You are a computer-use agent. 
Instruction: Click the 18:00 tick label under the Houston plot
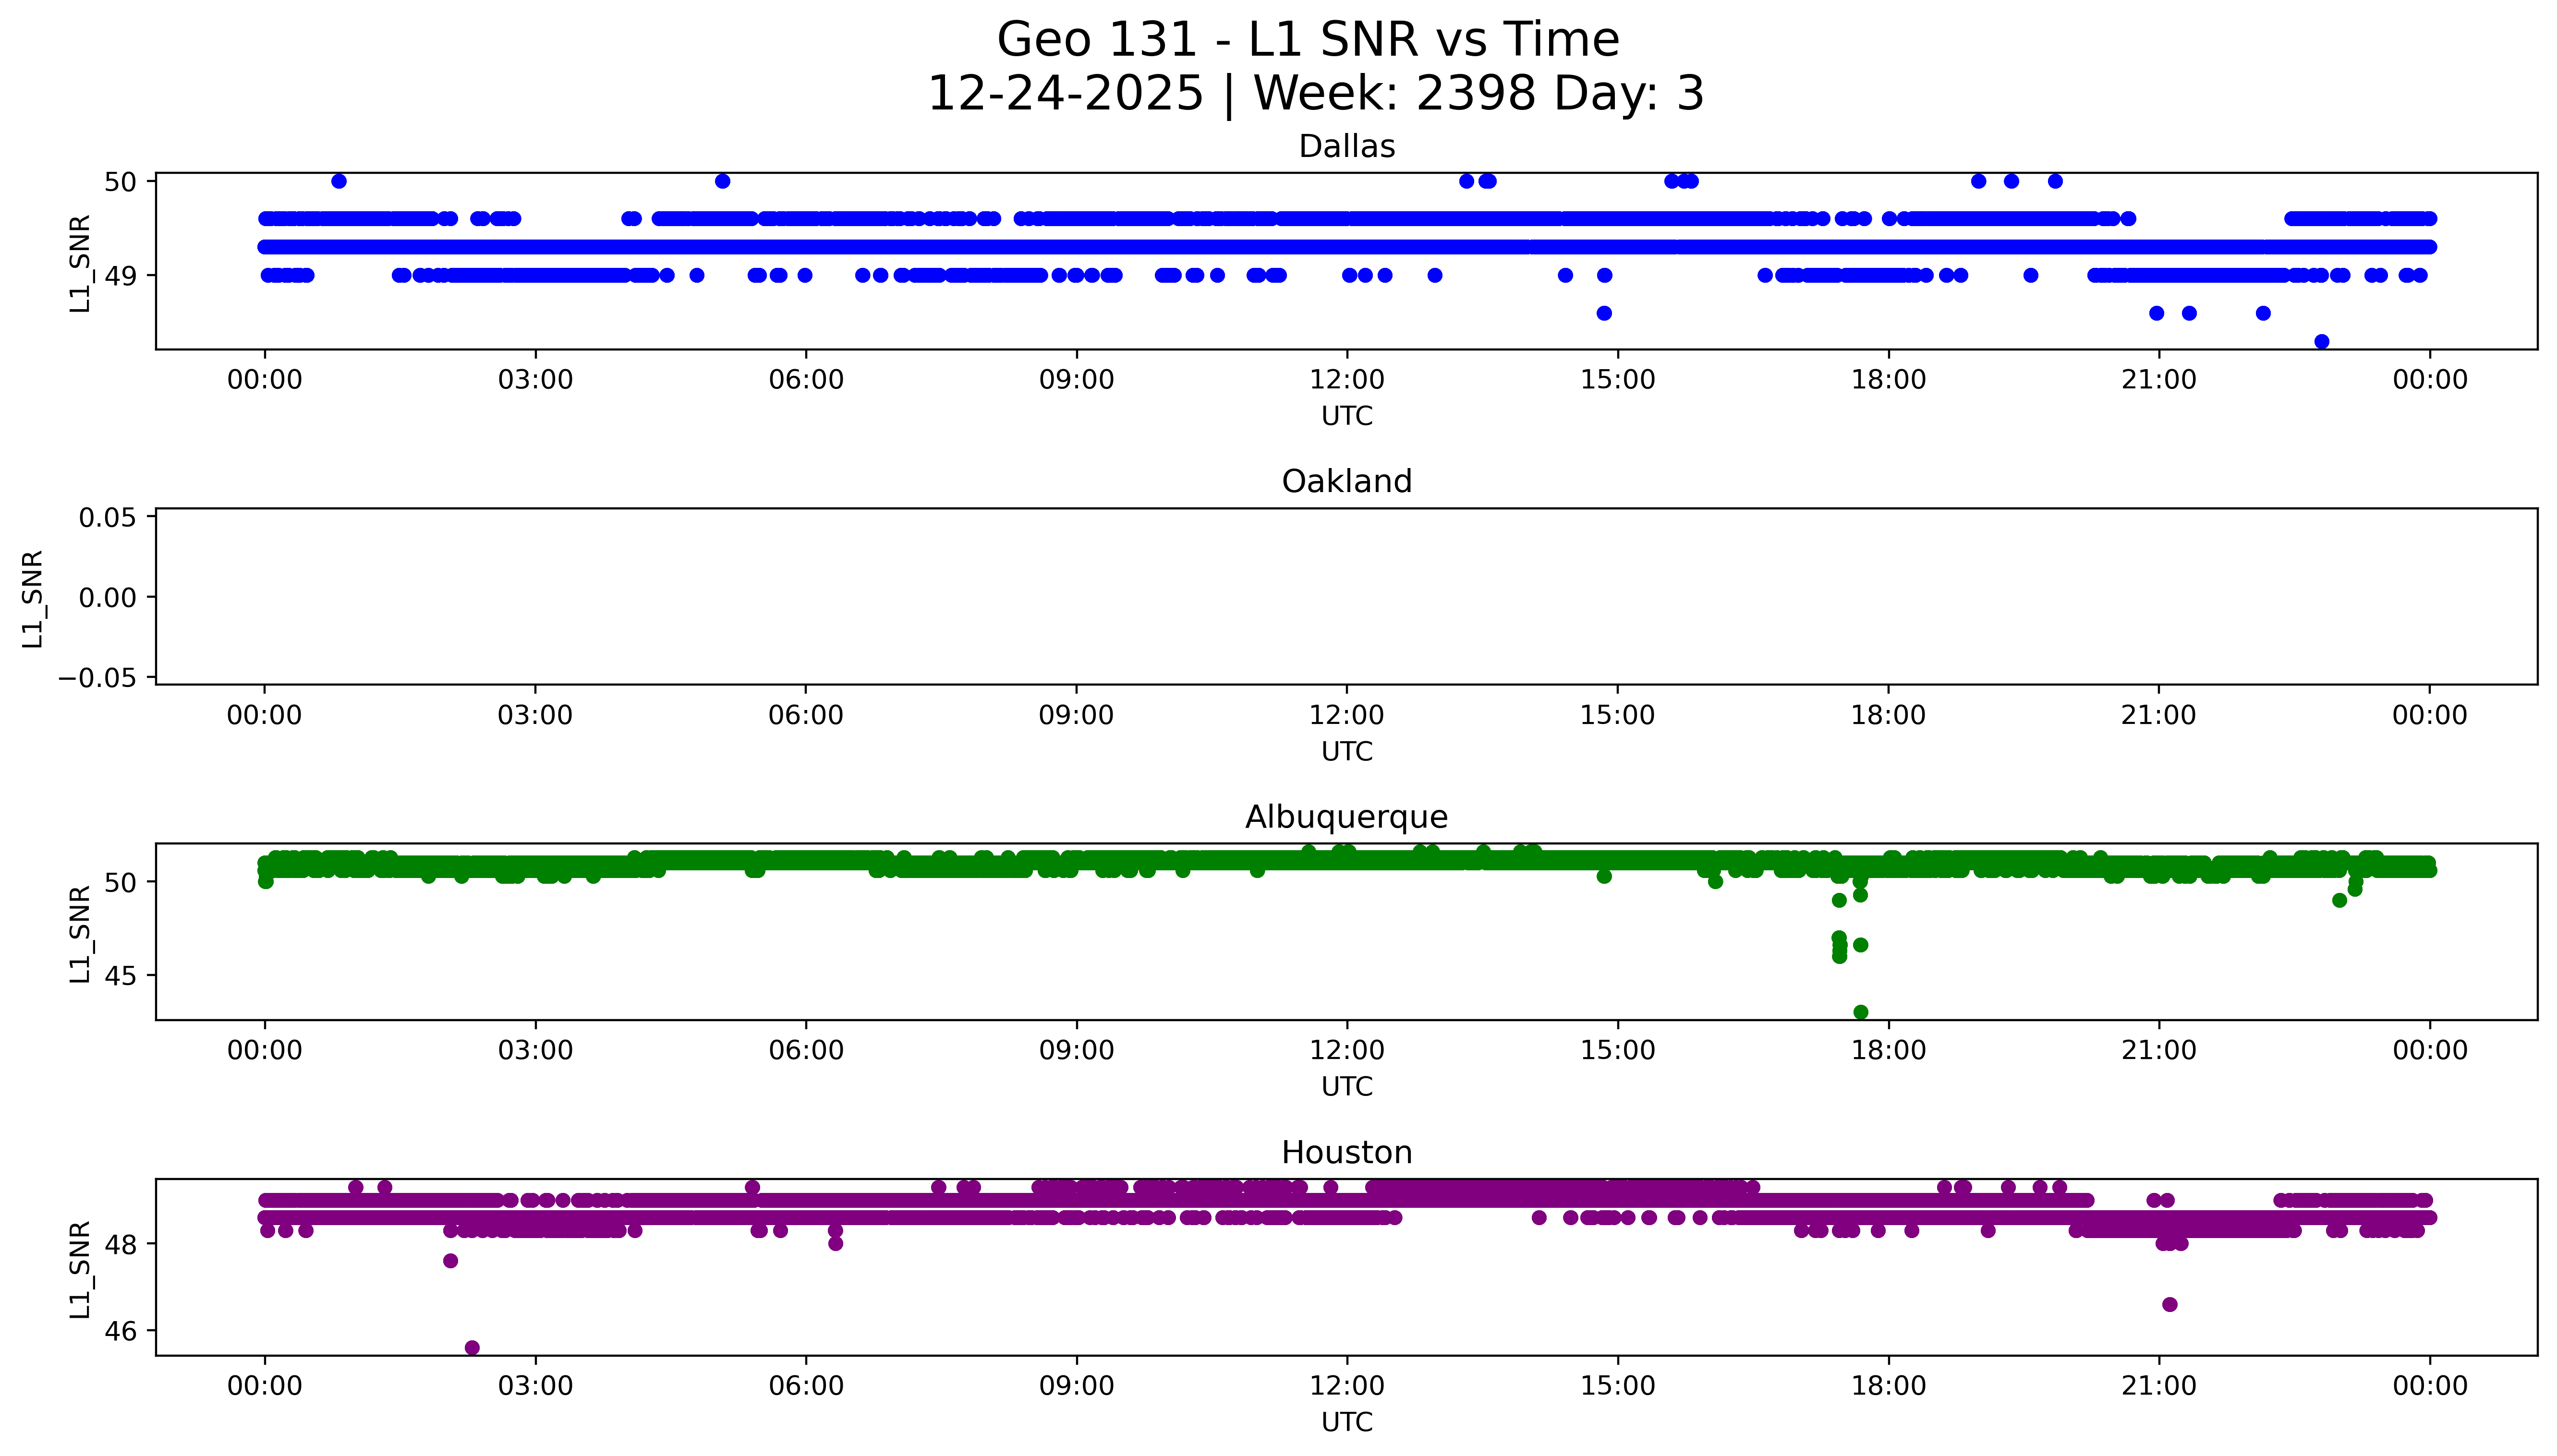pyautogui.click(x=1888, y=1386)
